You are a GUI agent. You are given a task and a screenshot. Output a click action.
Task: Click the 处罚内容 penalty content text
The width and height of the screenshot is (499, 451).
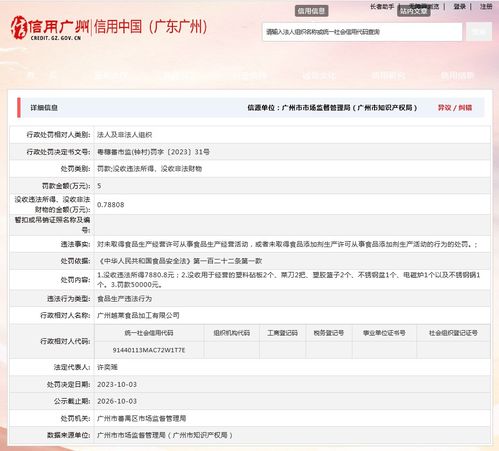pyautogui.click(x=289, y=280)
